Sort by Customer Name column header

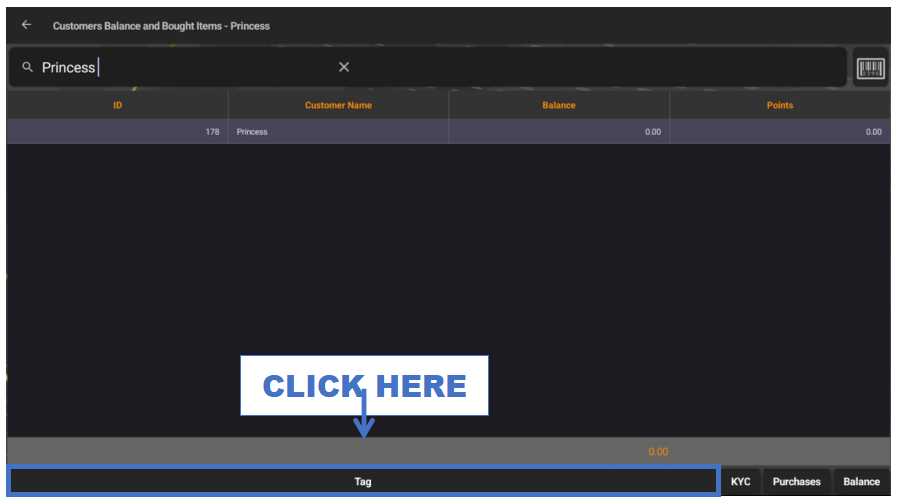pos(338,105)
